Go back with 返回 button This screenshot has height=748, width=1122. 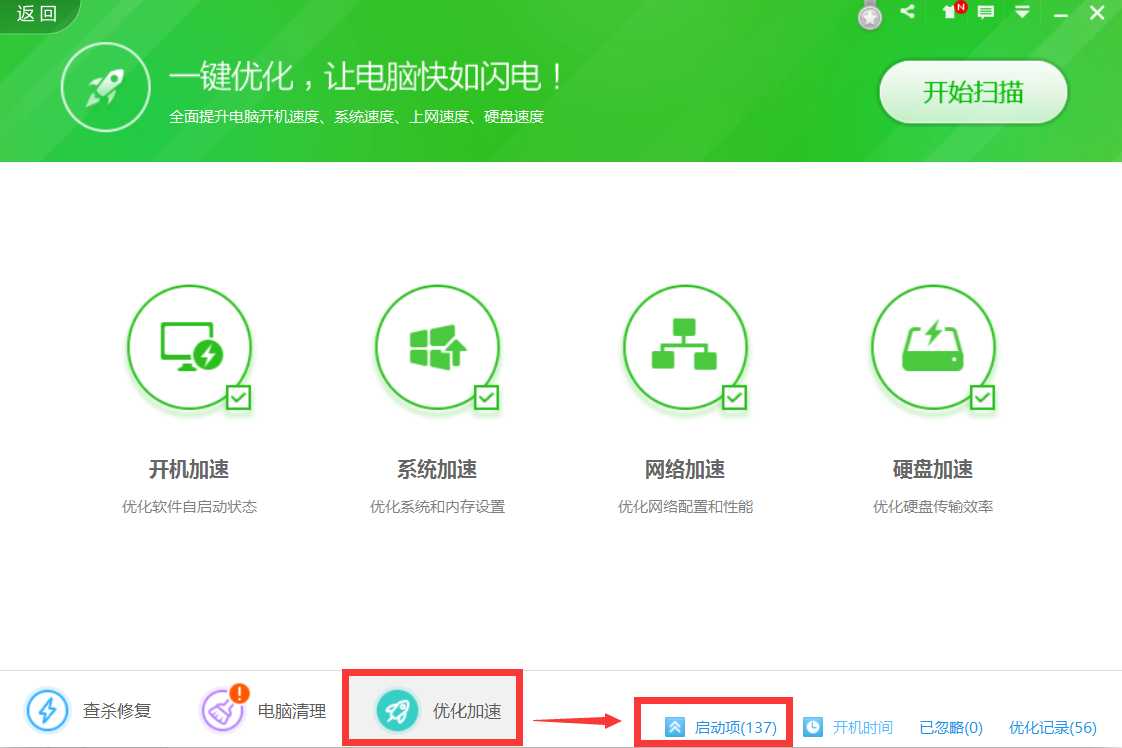pos(37,14)
